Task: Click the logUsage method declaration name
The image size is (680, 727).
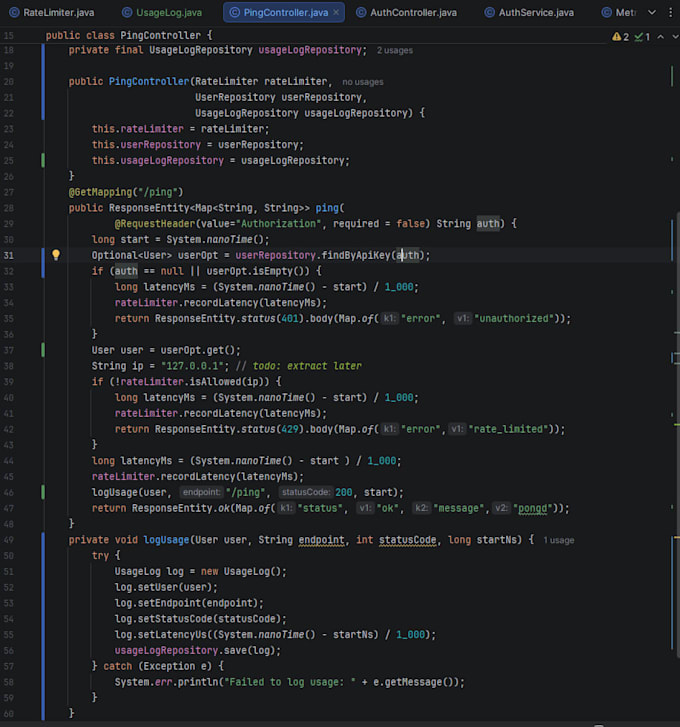Action: (x=166, y=540)
